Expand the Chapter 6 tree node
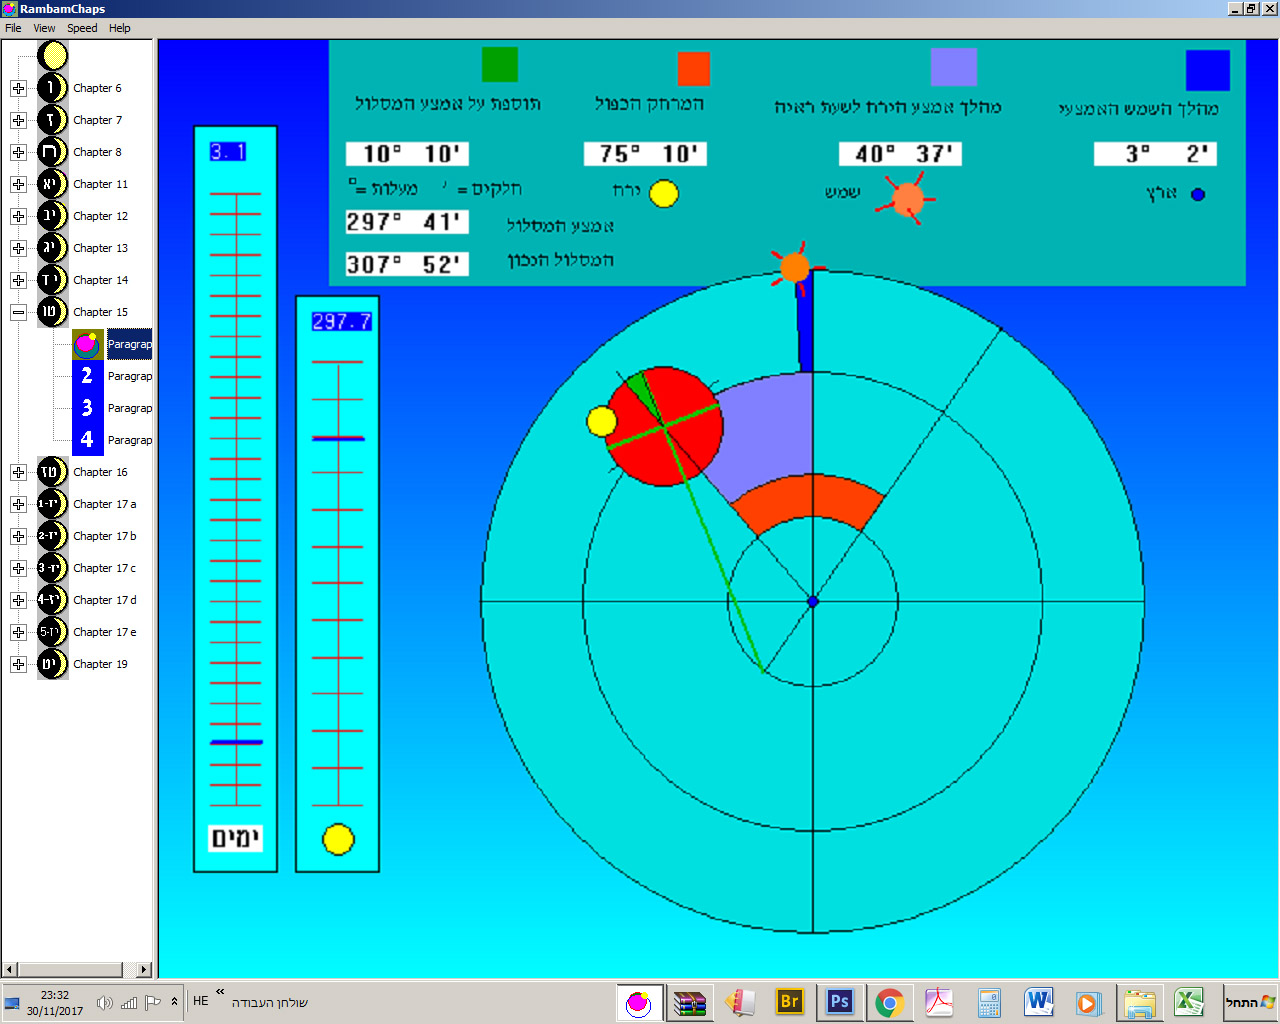The width and height of the screenshot is (1280, 1024). (x=18, y=88)
